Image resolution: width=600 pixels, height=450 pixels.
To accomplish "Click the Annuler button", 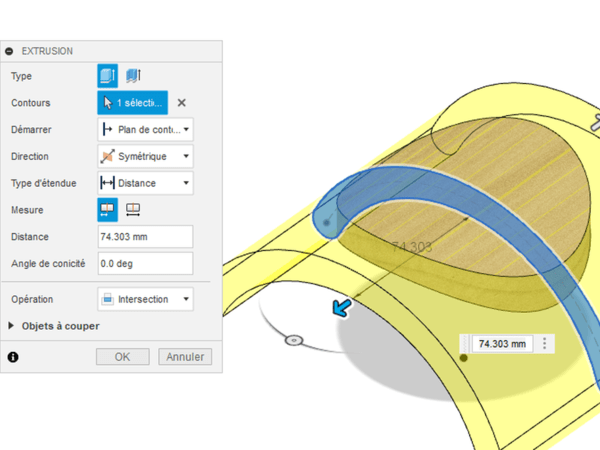I will tap(185, 356).
